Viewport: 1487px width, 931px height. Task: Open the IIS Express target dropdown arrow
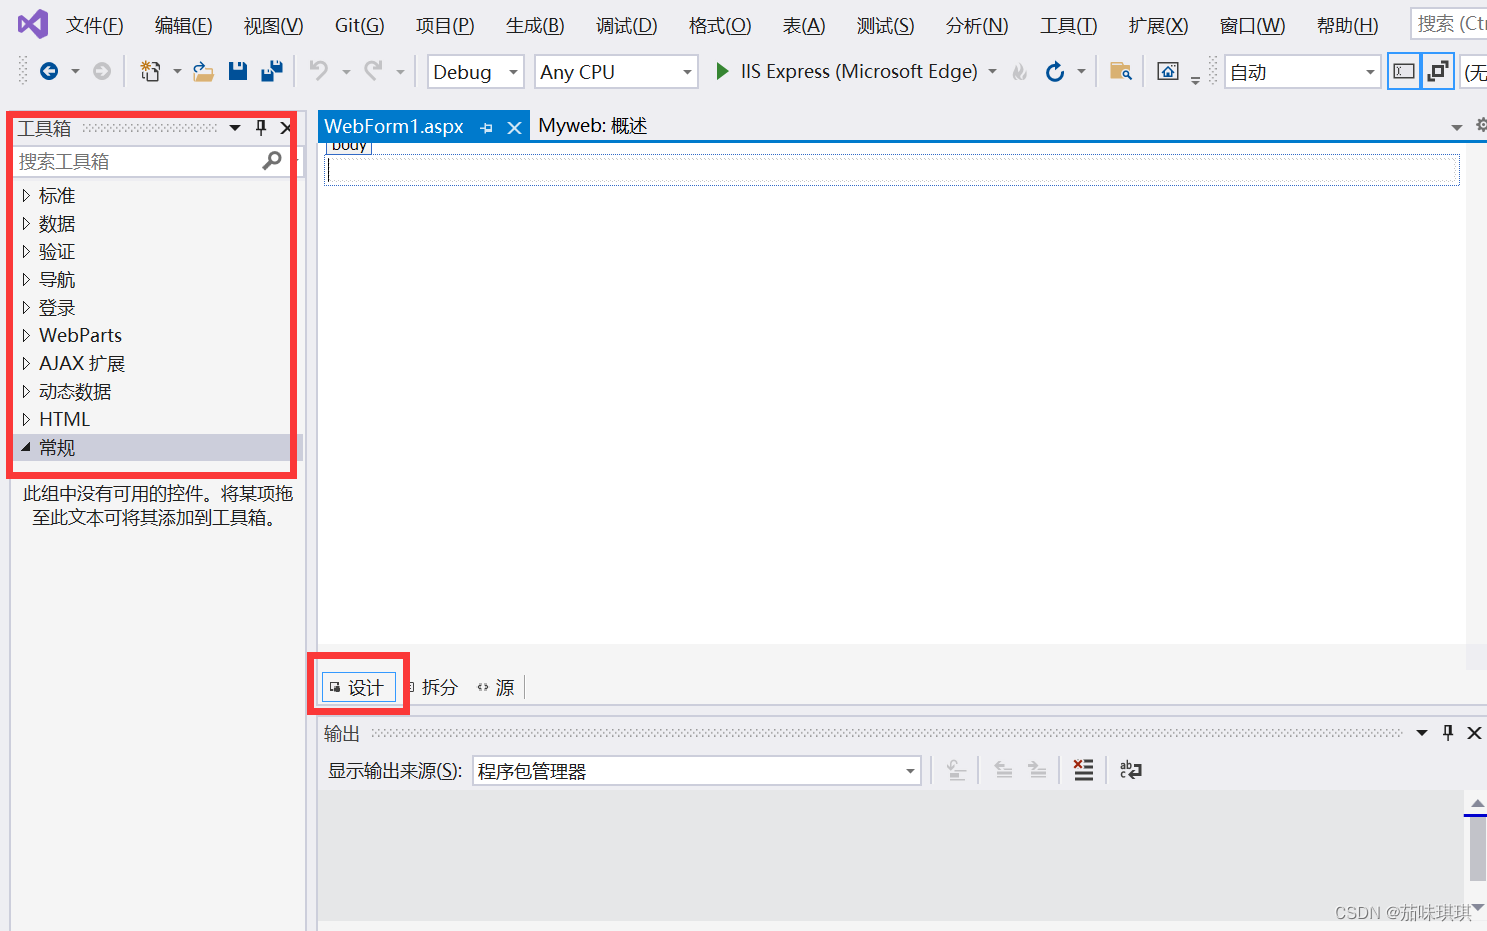click(993, 72)
